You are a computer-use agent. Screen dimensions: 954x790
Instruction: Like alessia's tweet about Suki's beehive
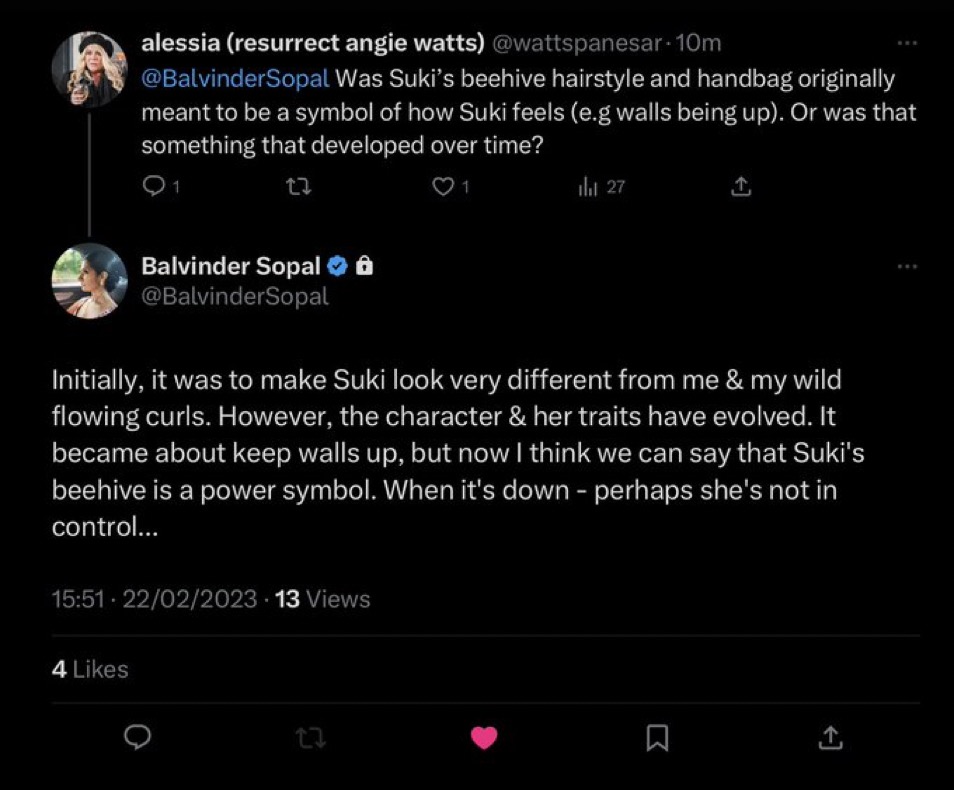443,186
